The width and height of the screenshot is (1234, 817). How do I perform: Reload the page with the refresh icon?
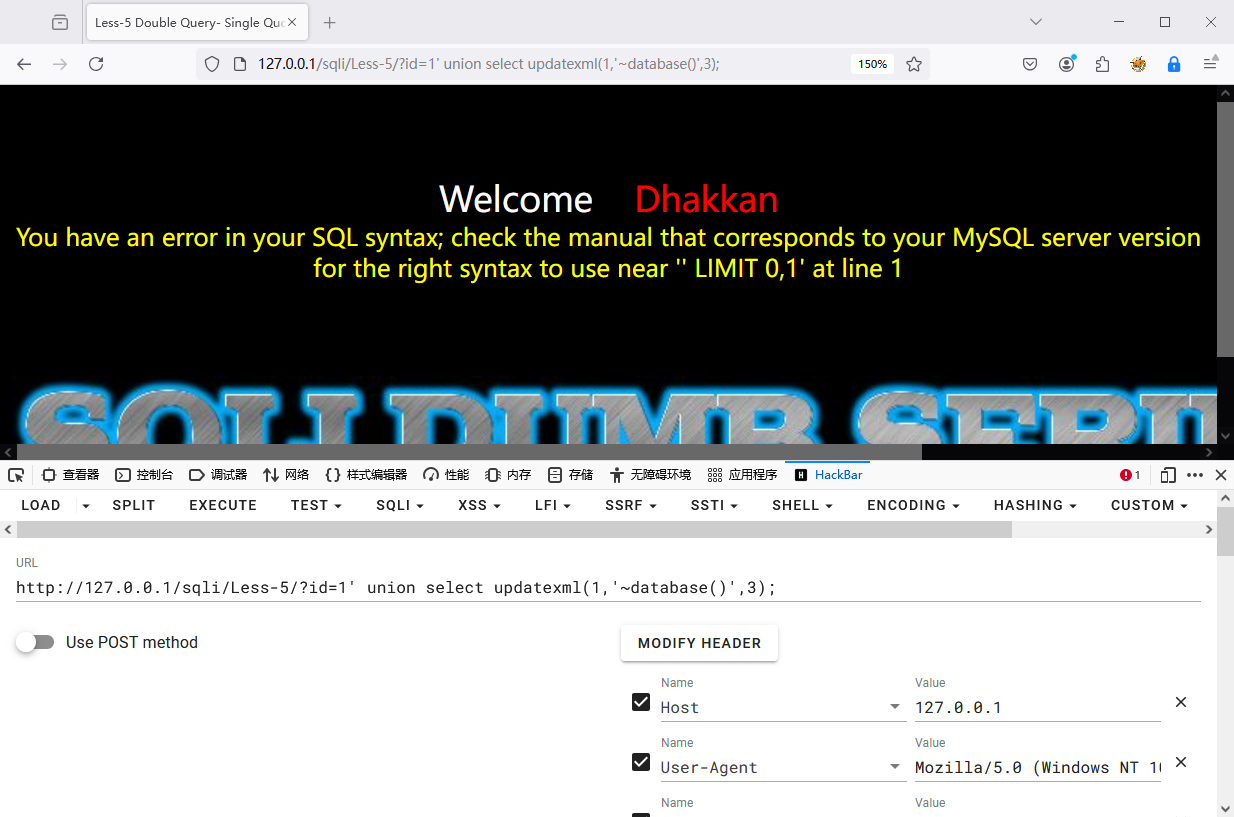click(x=96, y=64)
